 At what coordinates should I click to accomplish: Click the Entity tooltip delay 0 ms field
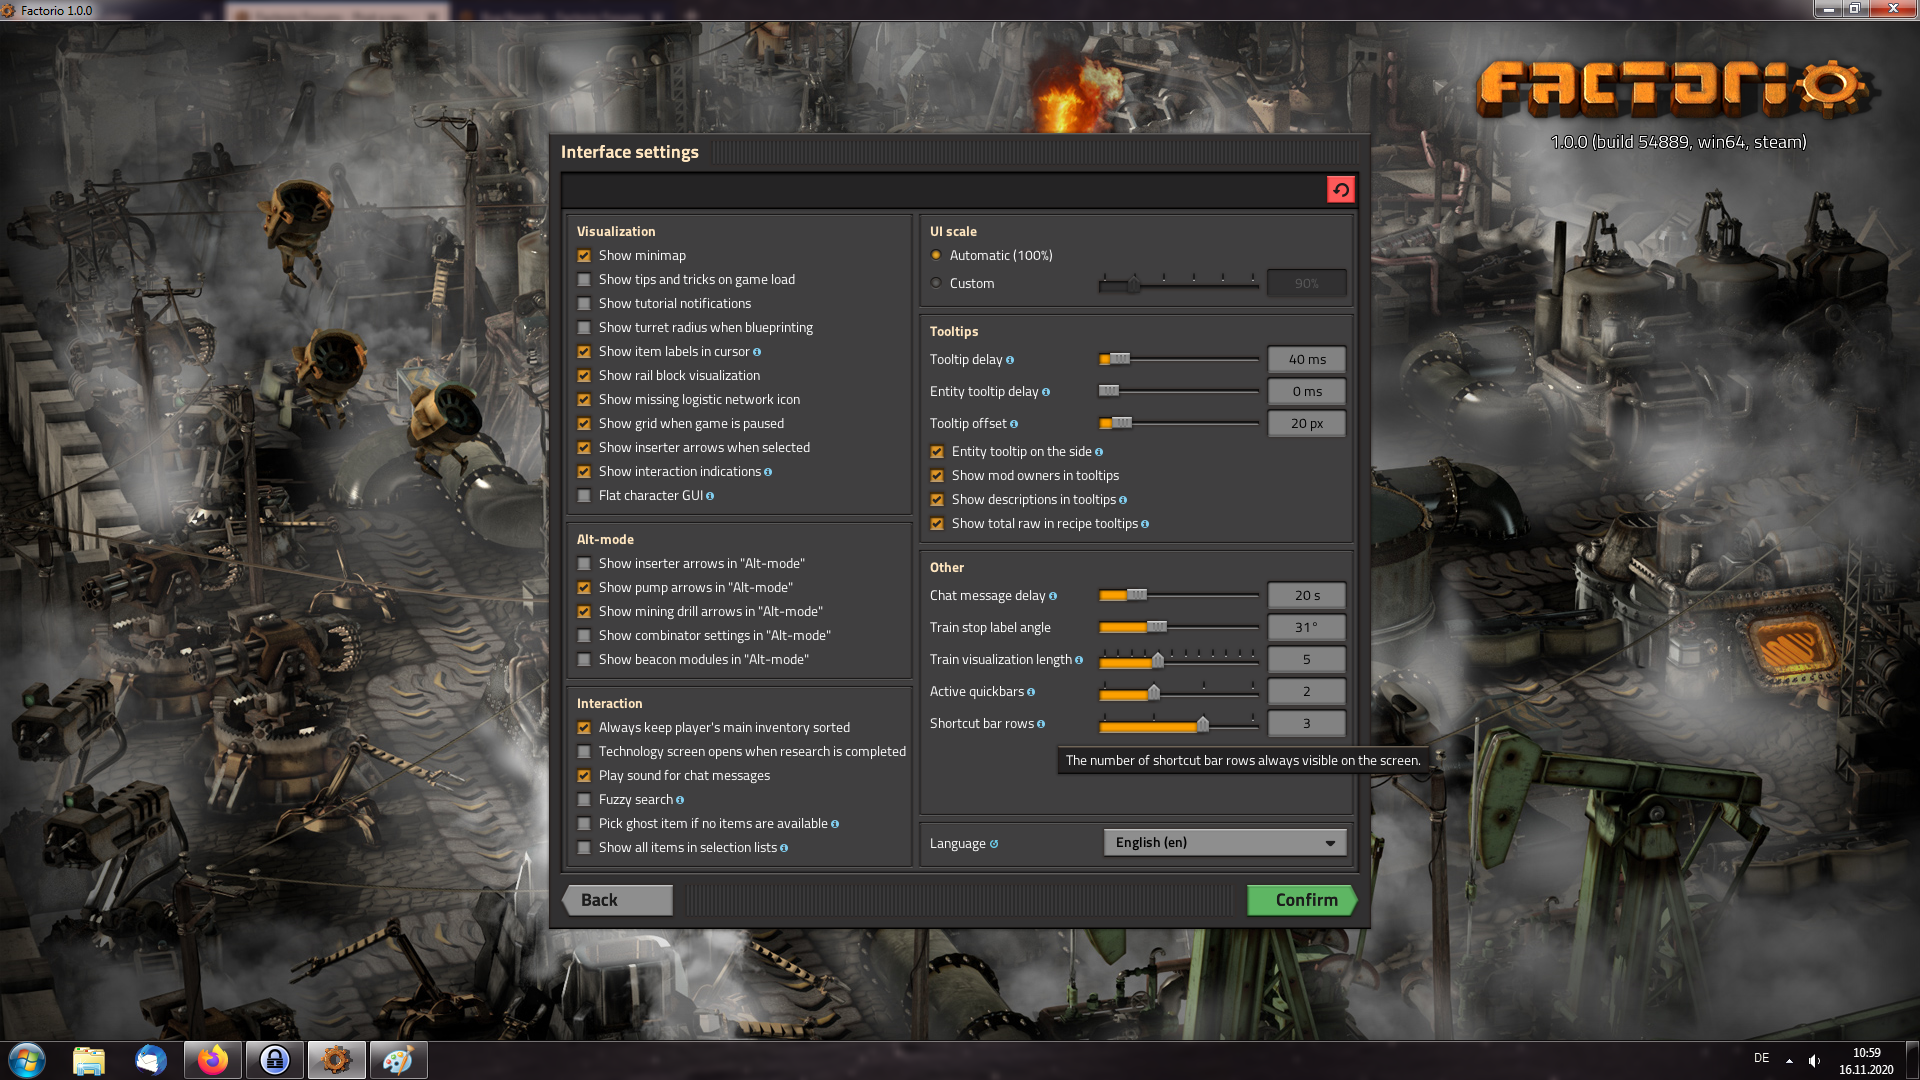click(1306, 391)
